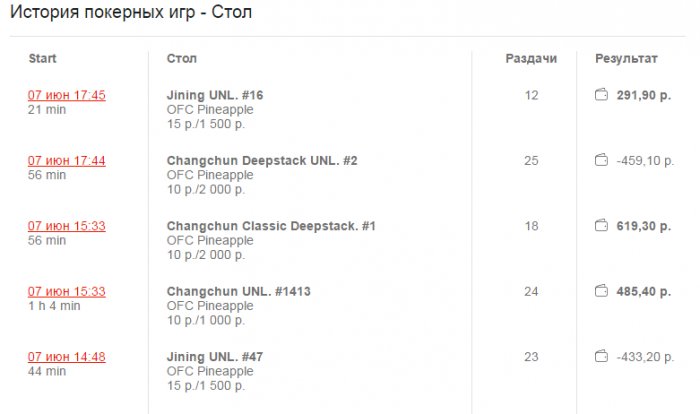Open the 07 июн 15:33 link lasting 1 h 4 min
Image resolution: width=700 pixels, height=414 pixels.
coord(66,291)
